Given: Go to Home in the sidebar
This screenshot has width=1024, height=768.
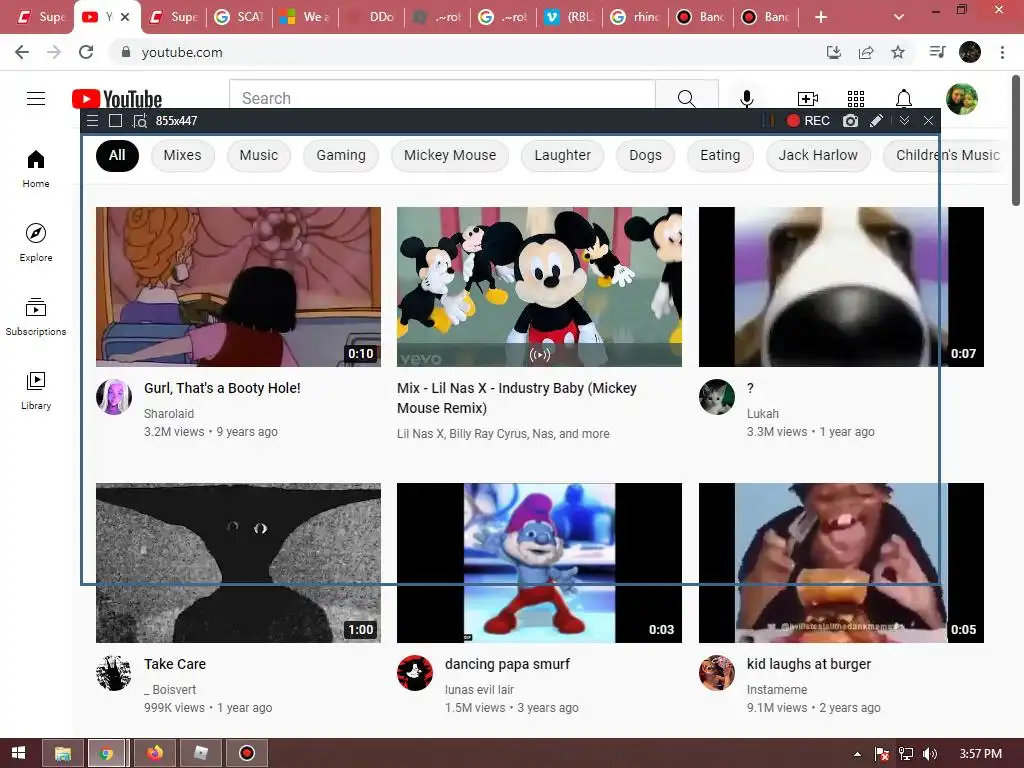Looking at the screenshot, I should click(x=36, y=169).
